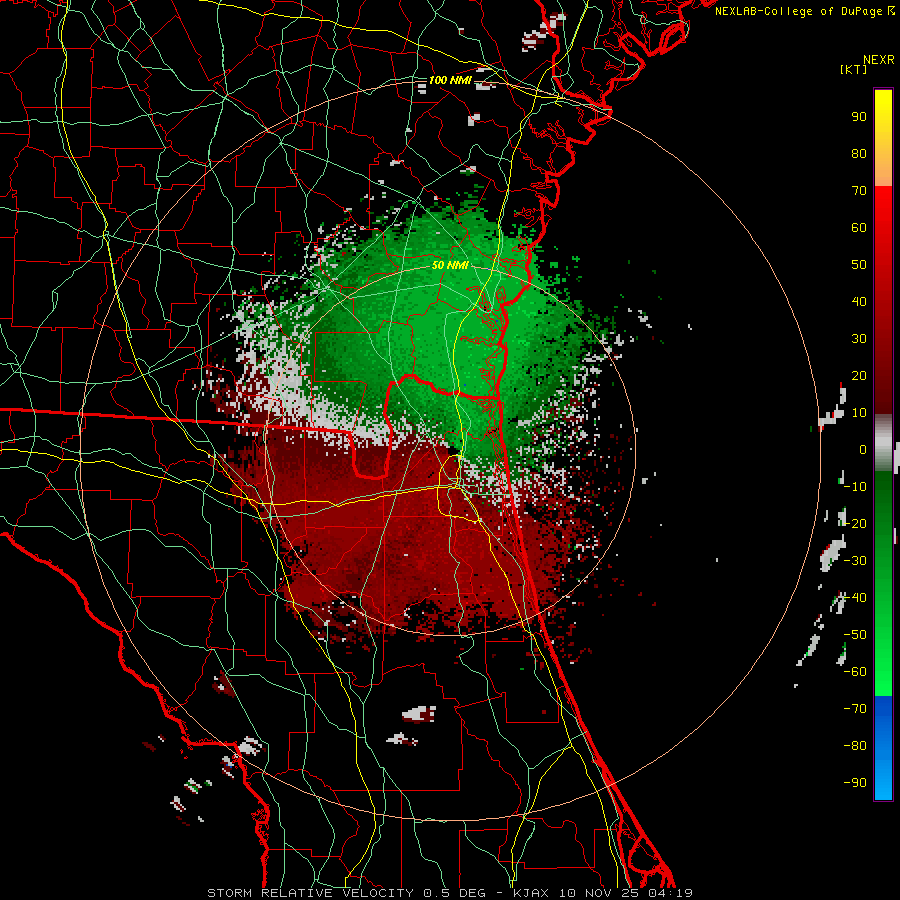
Task: Click the -80 value on velocity scale
Action: (x=855, y=746)
